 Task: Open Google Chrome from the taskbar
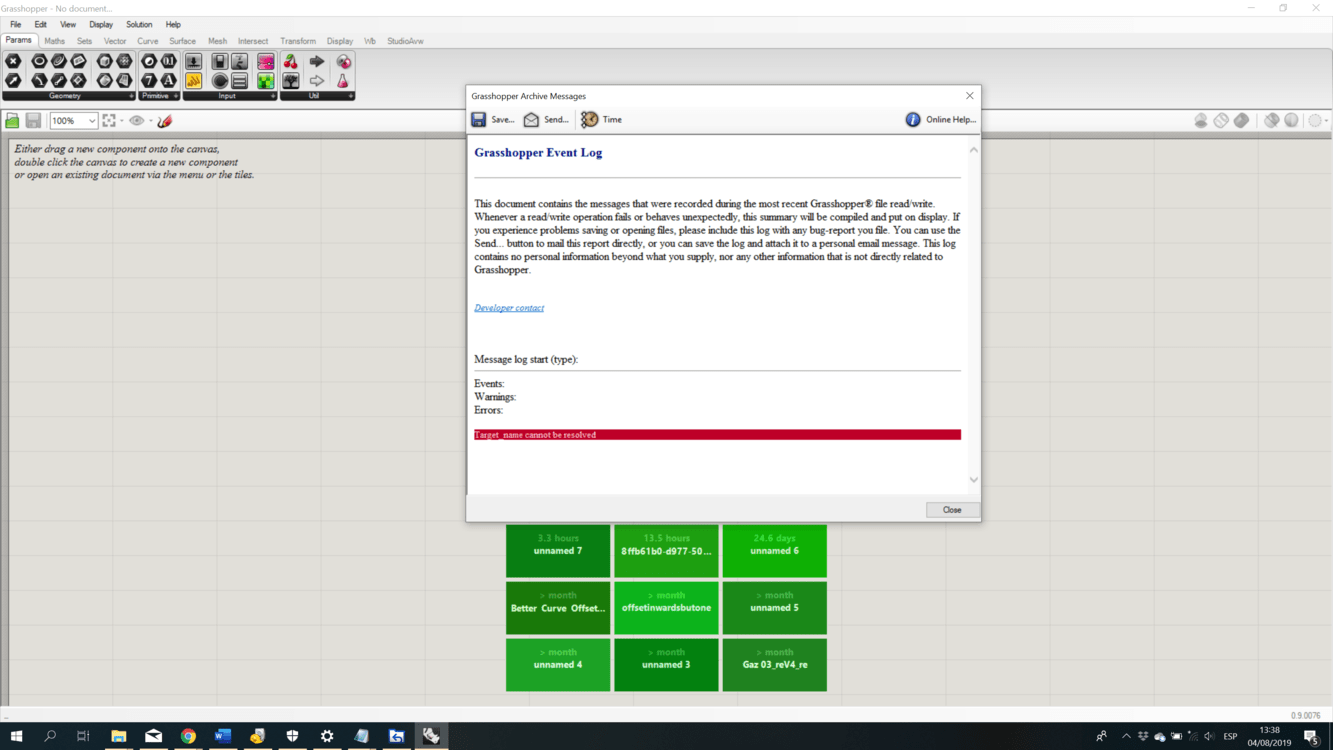tap(188, 736)
